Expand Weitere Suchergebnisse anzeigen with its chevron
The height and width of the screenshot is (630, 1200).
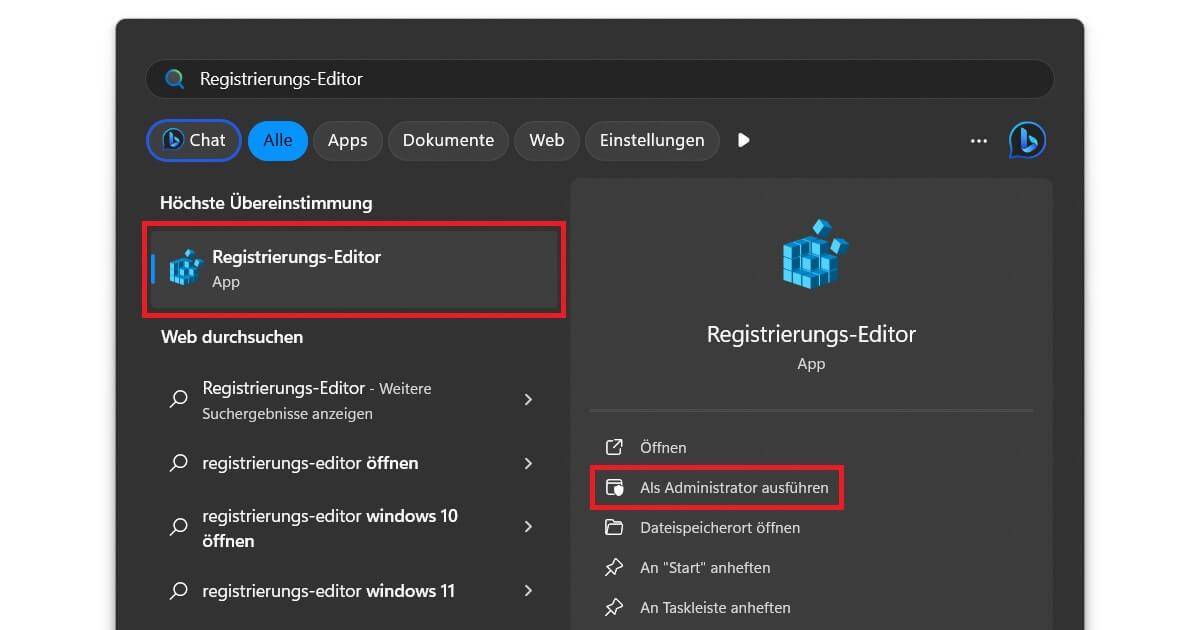click(x=528, y=400)
